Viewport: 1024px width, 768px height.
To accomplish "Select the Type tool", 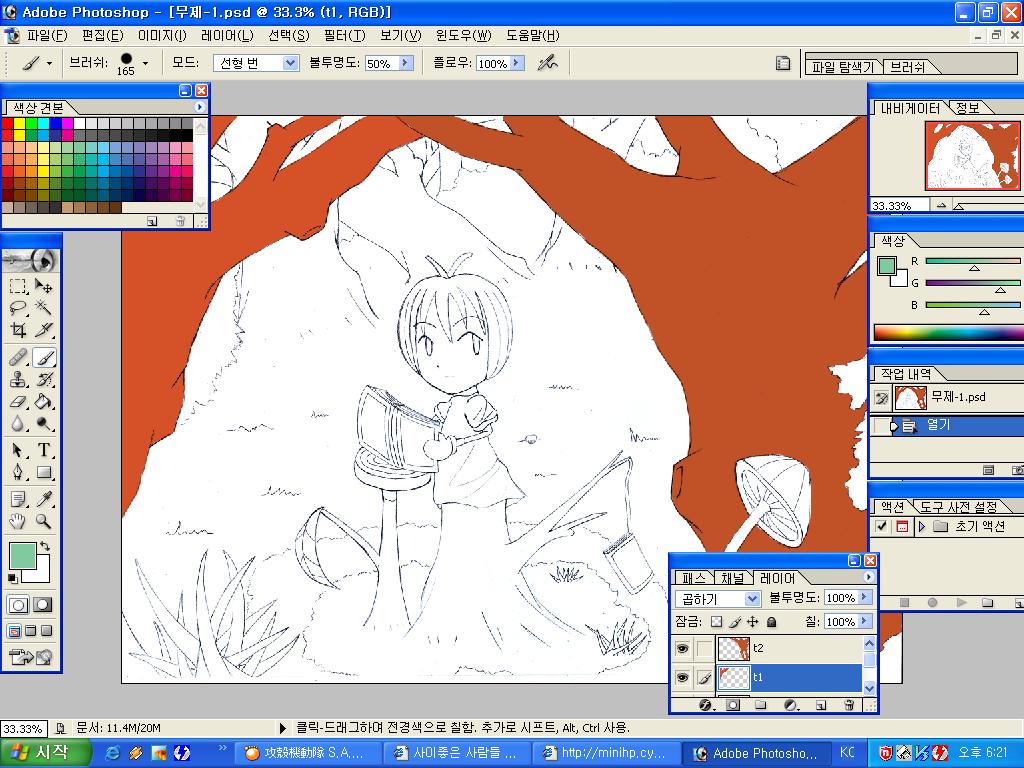I will [44, 450].
